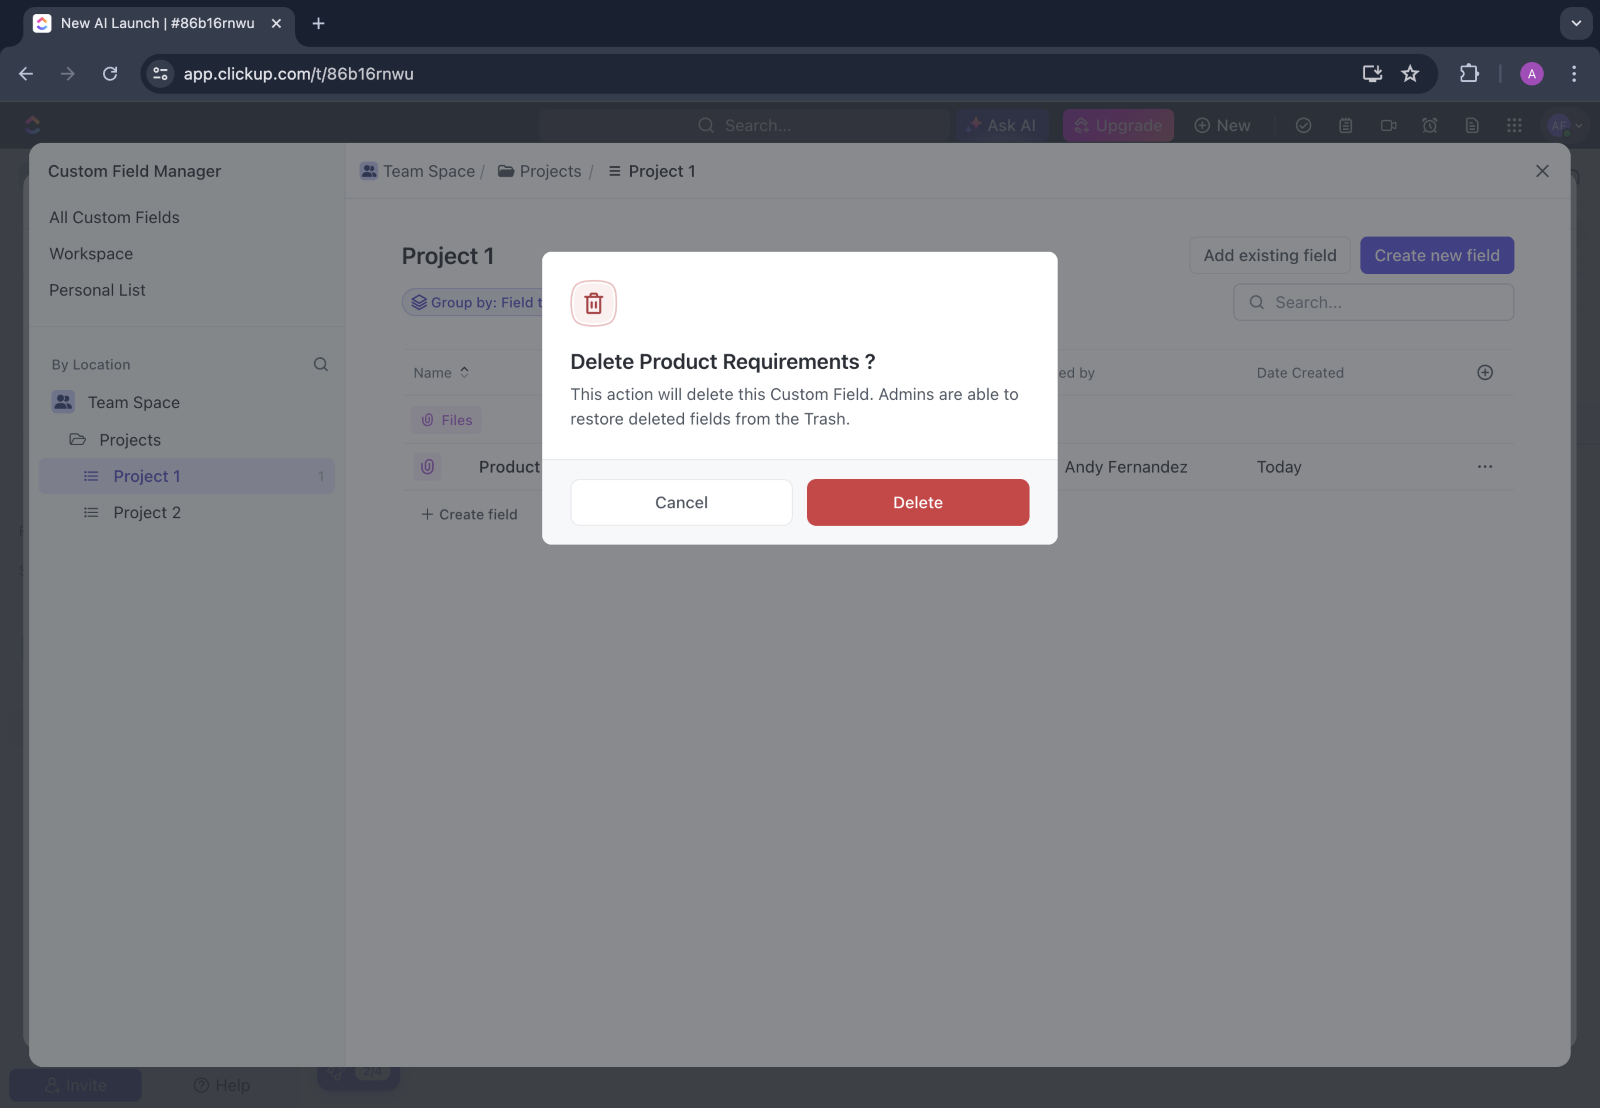The image size is (1600, 1108).
Task: Click Add existing field button
Action: point(1269,255)
